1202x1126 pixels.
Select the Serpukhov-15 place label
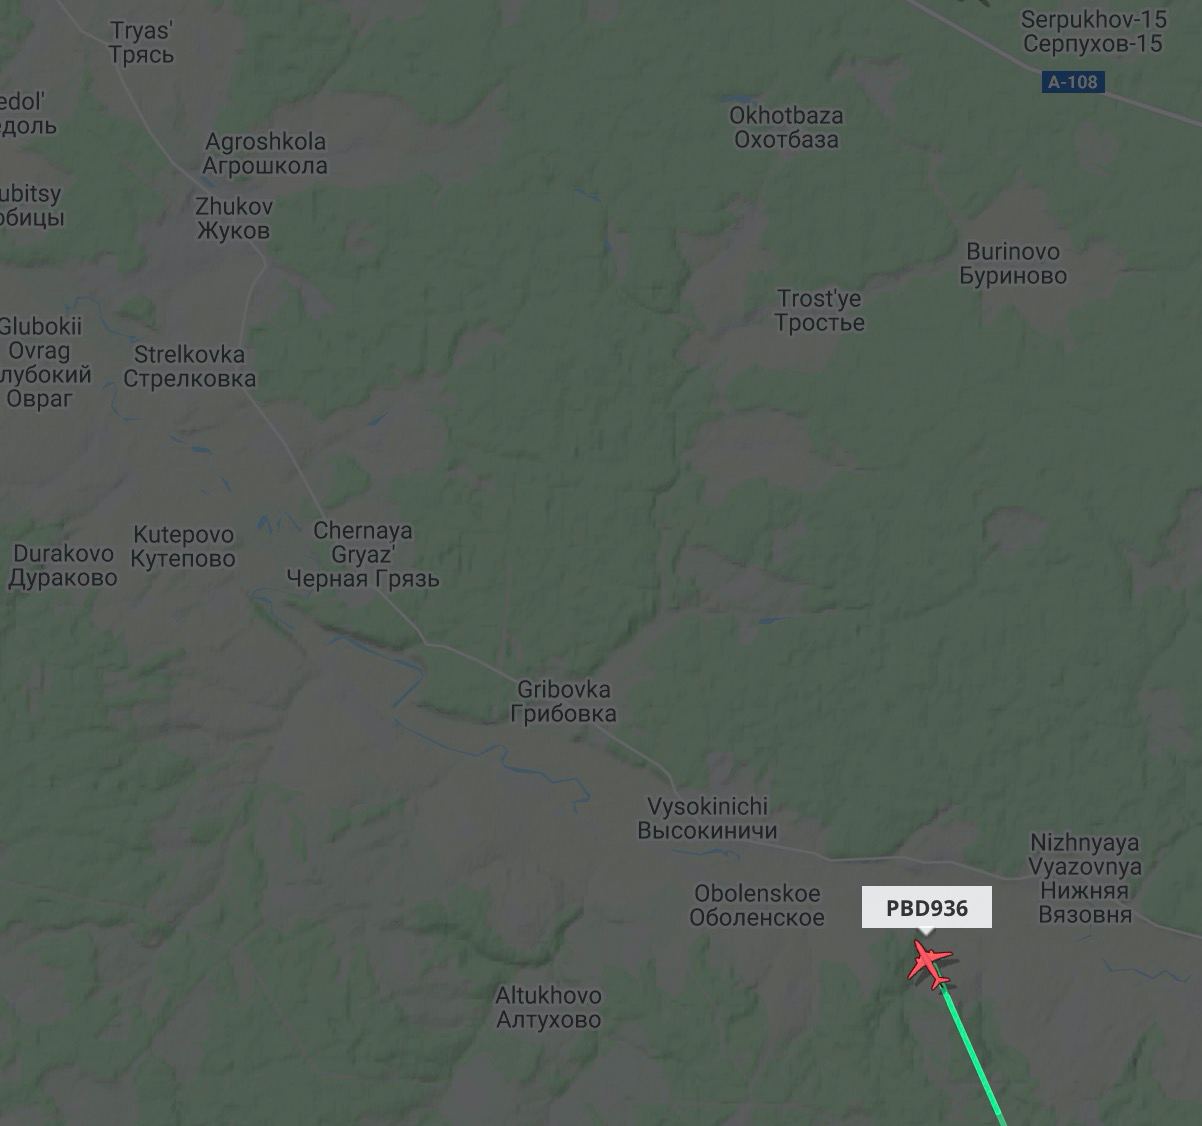(x=1093, y=31)
